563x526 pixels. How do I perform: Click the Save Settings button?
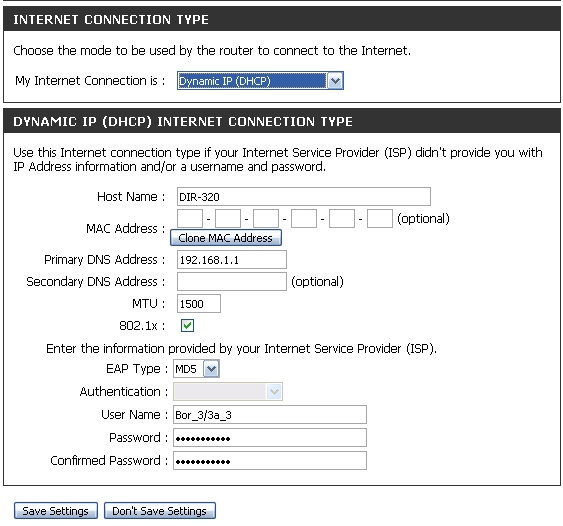tap(56, 511)
